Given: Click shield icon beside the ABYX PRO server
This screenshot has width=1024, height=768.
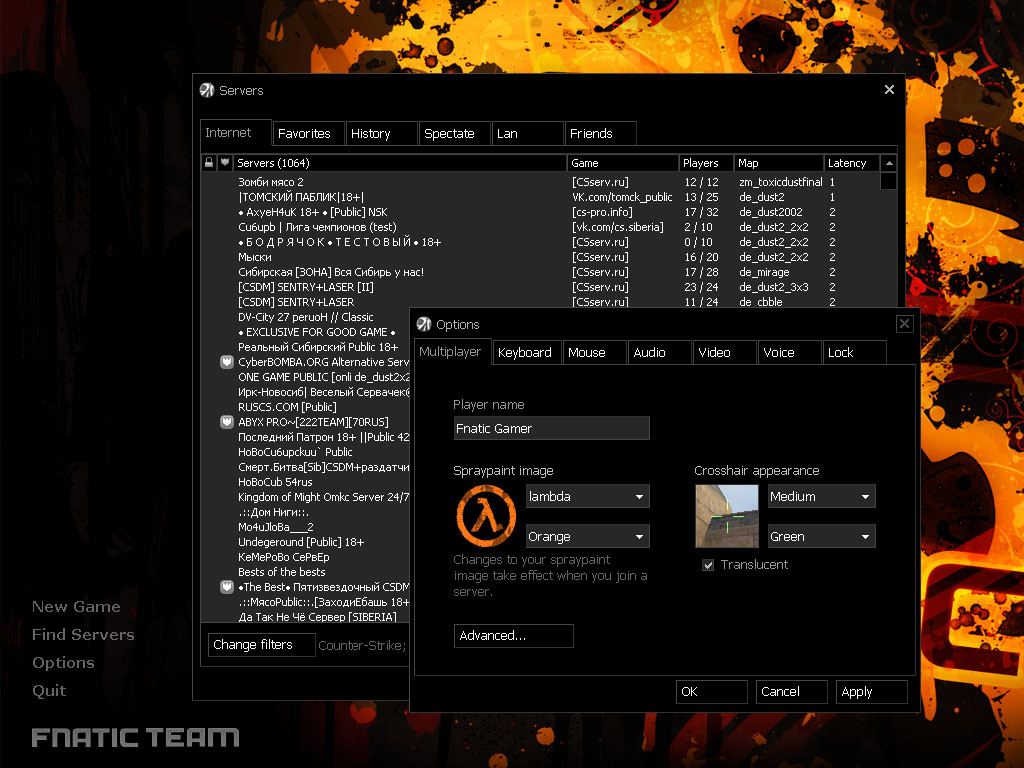Looking at the screenshot, I should click(x=227, y=422).
